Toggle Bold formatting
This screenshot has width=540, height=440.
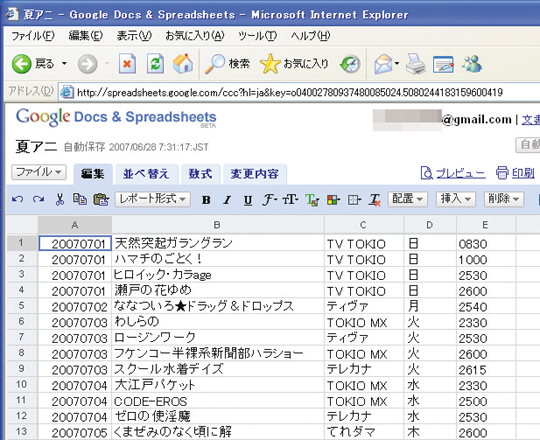click(x=206, y=200)
